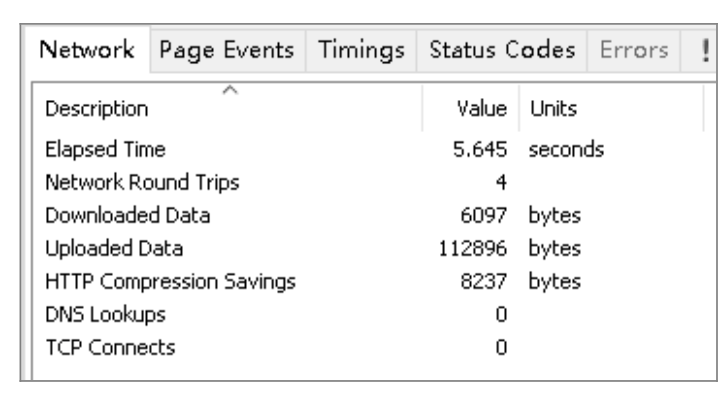Click the sort arrow above Description
The height and width of the screenshot is (394, 728).
coord(230,90)
